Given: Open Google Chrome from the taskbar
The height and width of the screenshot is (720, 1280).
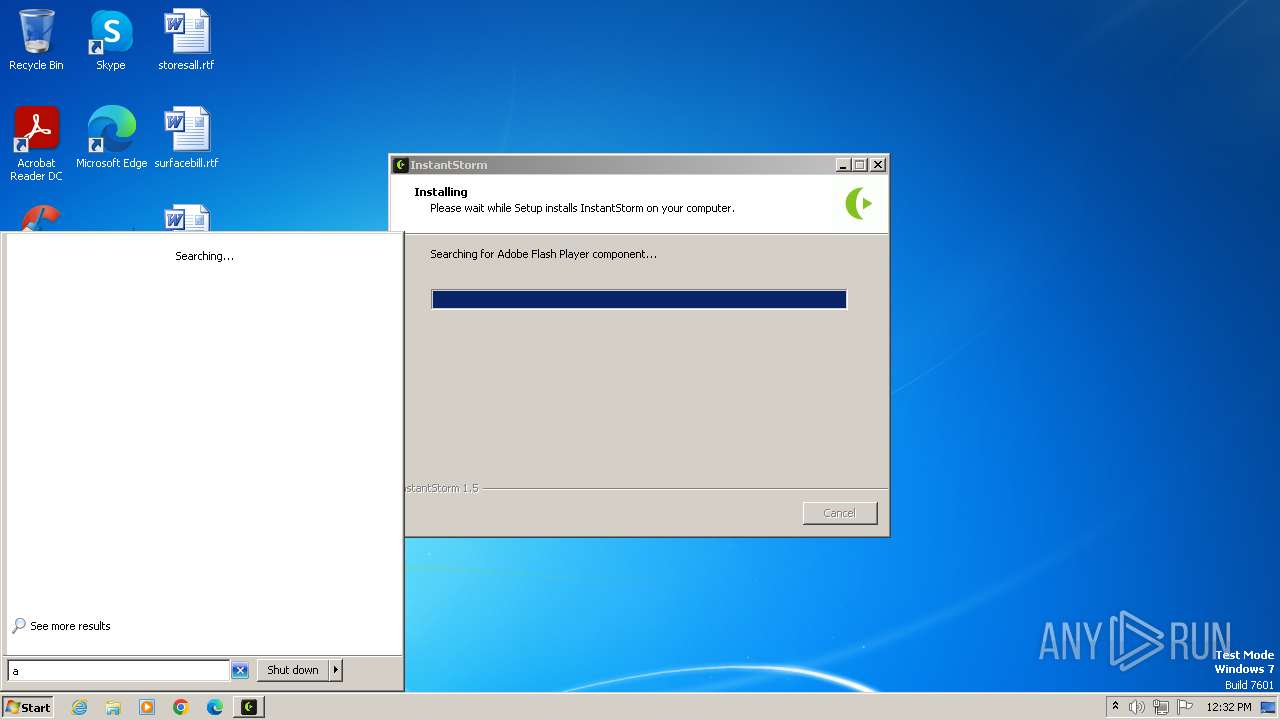Looking at the screenshot, I should coord(181,707).
